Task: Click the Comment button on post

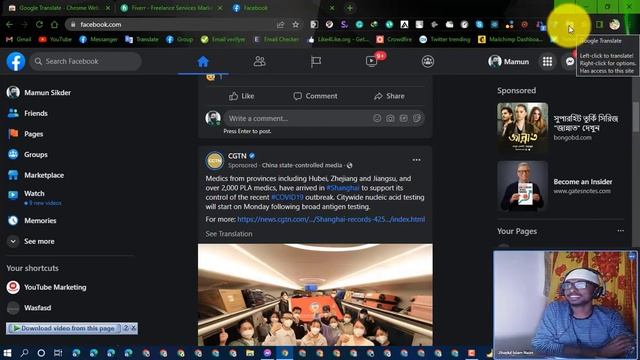Action: pyautogui.click(x=315, y=96)
